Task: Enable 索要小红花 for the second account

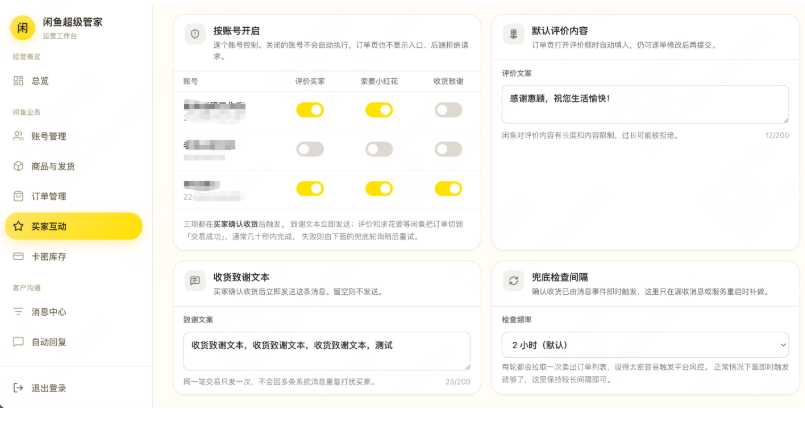Action: (379, 149)
